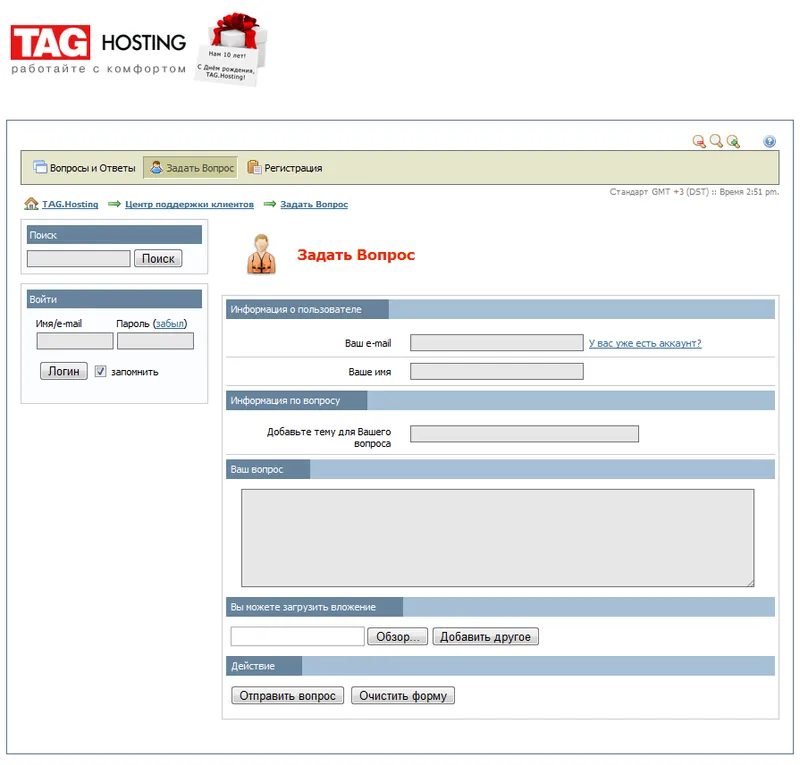Select the "Задать Вопрос" navigation tab

(x=191, y=167)
